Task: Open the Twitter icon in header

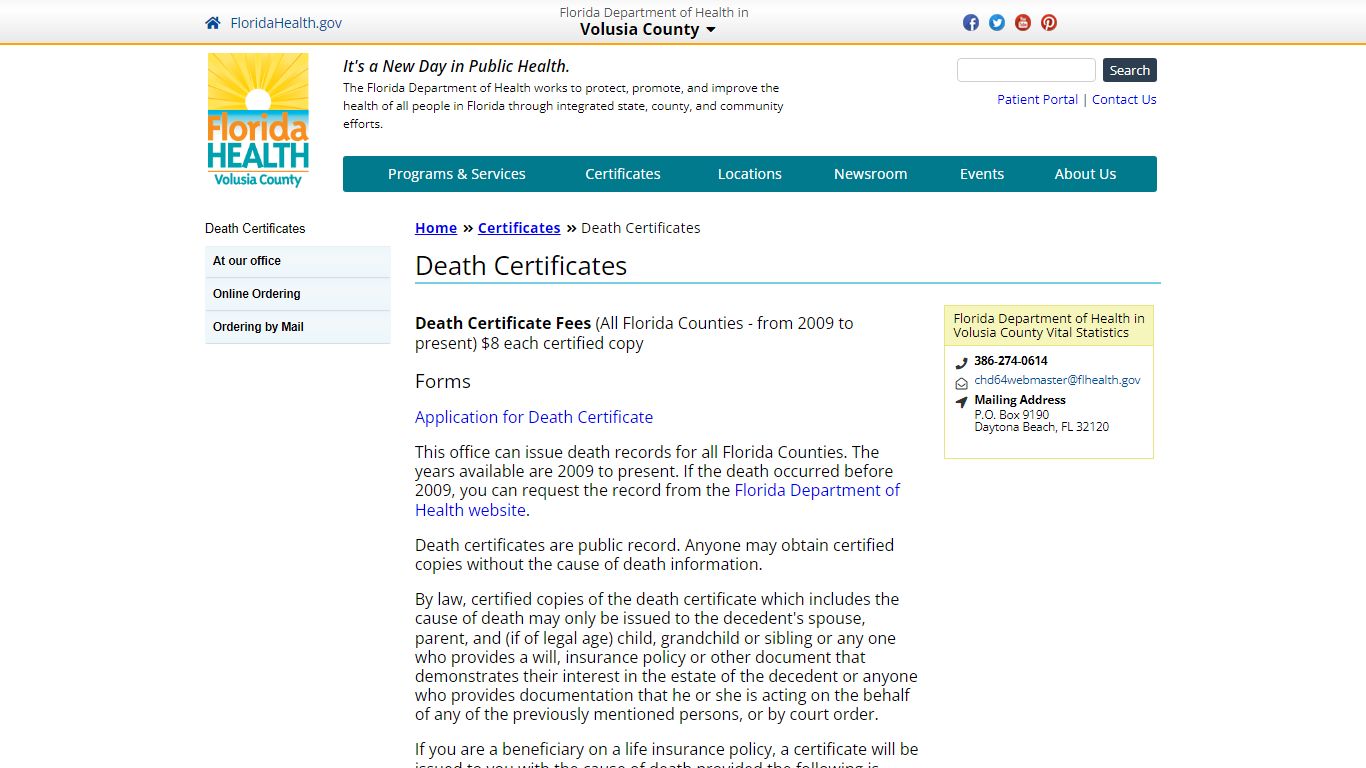Action: coord(997,23)
